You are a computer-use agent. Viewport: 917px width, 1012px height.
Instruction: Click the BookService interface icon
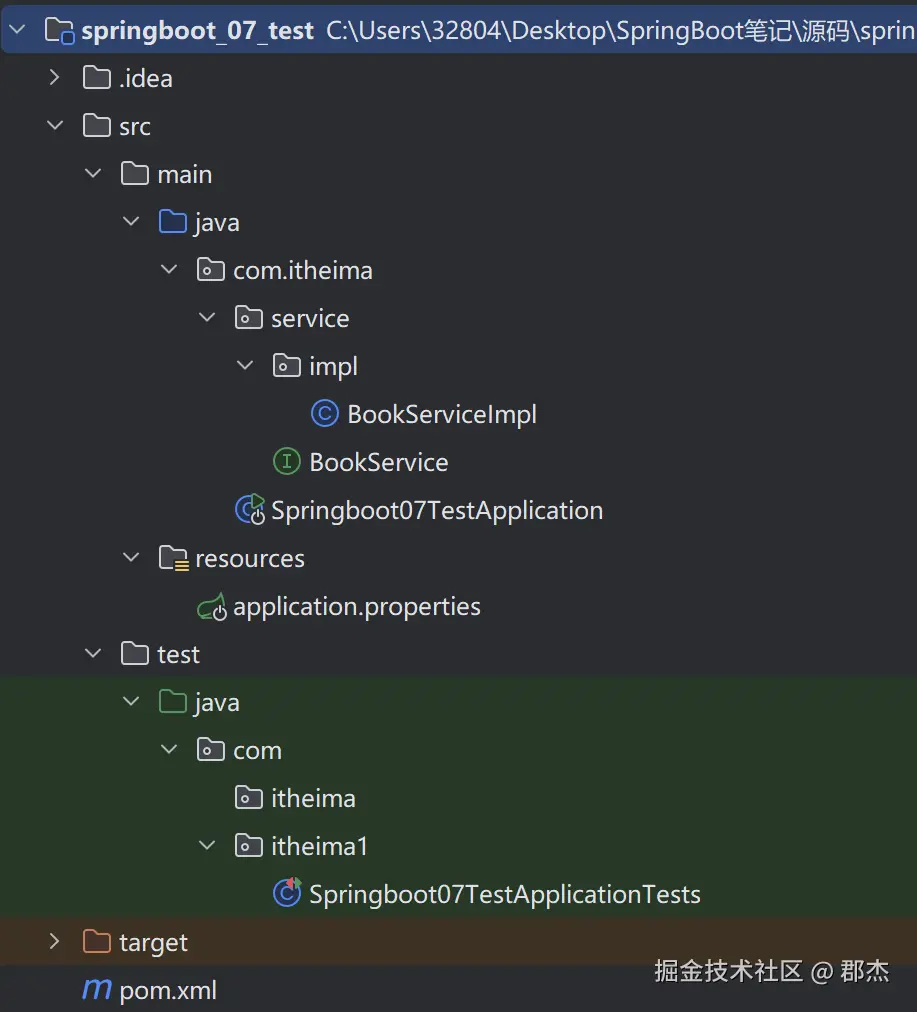(287, 462)
